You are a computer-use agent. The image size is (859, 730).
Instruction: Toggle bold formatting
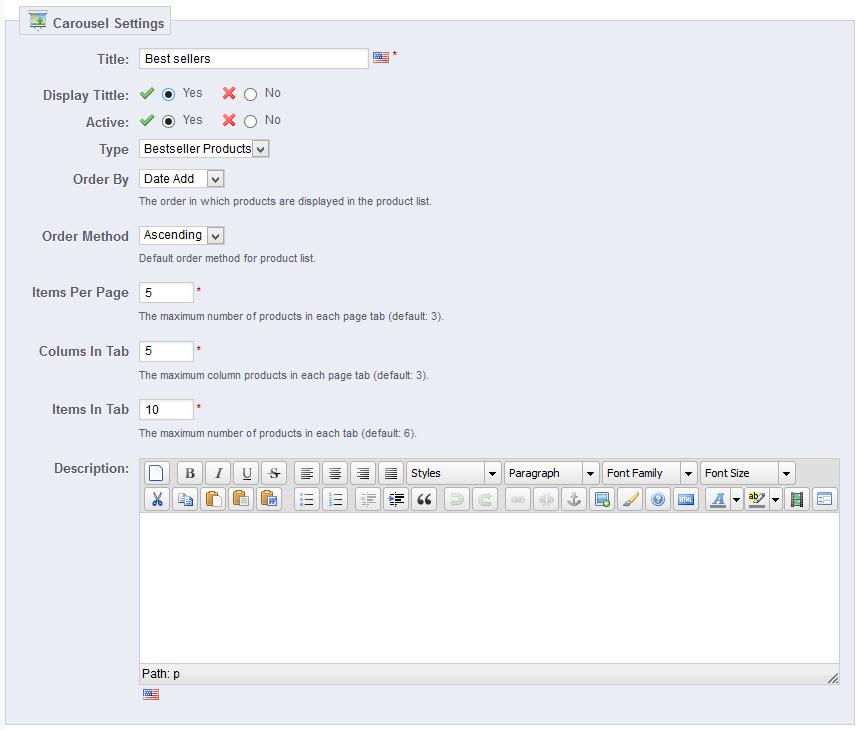click(x=190, y=473)
